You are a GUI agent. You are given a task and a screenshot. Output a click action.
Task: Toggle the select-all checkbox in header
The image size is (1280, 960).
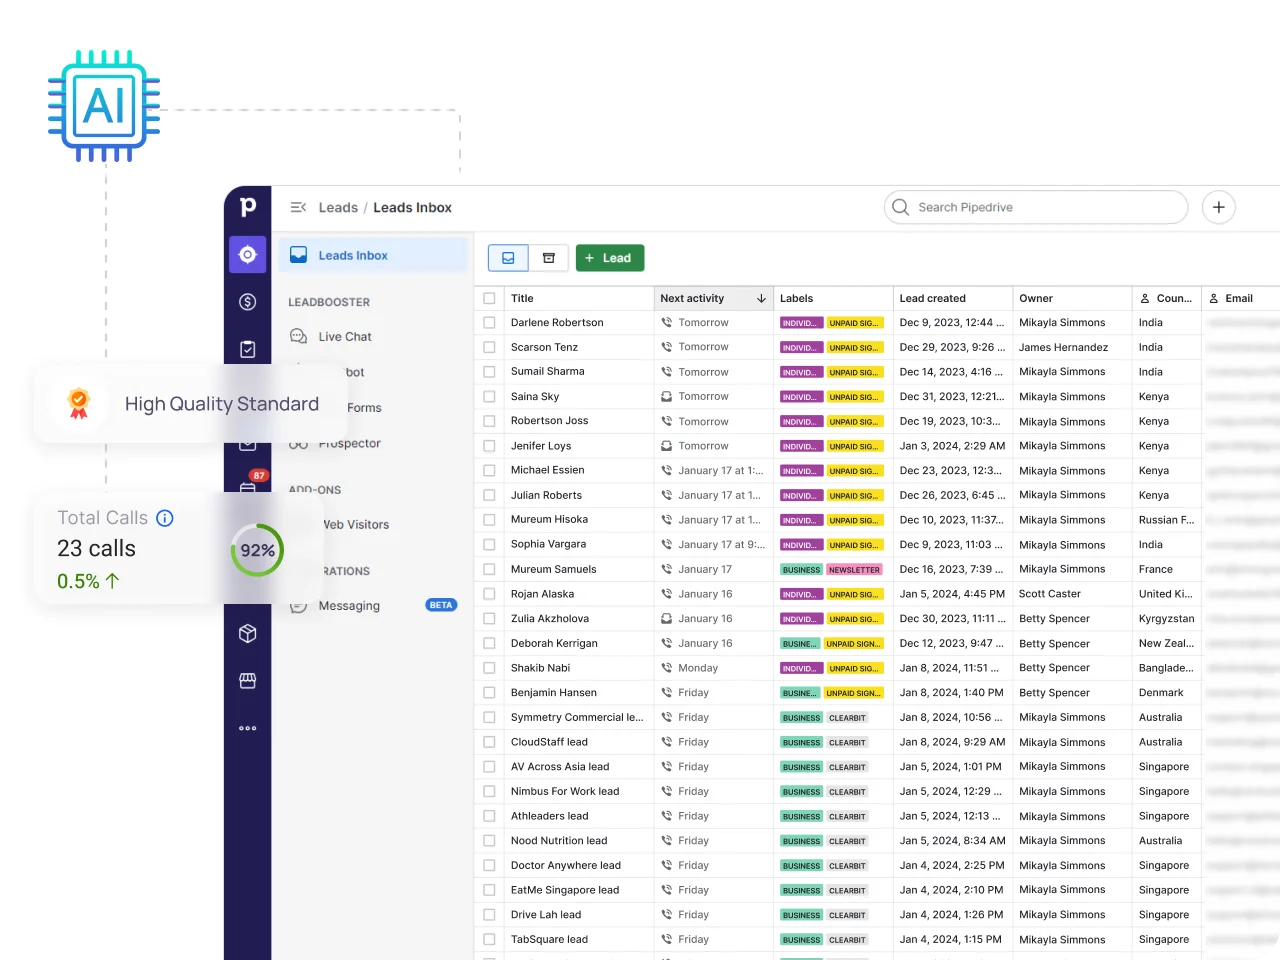pos(489,298)
